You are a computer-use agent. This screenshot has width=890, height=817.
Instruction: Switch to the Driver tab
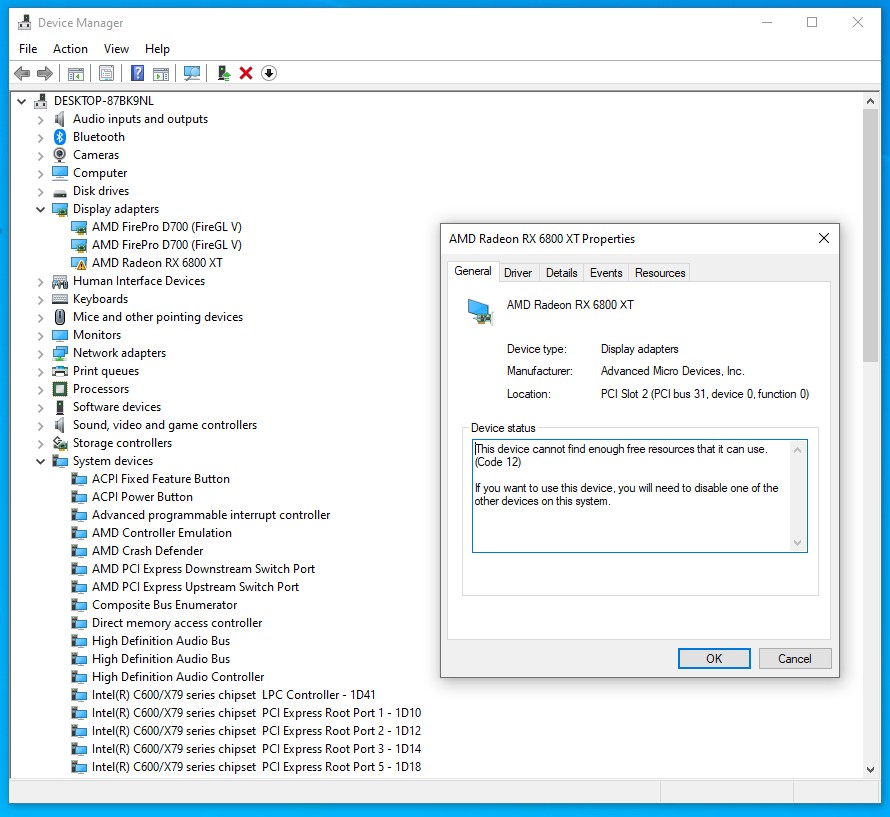click(518, 273)
